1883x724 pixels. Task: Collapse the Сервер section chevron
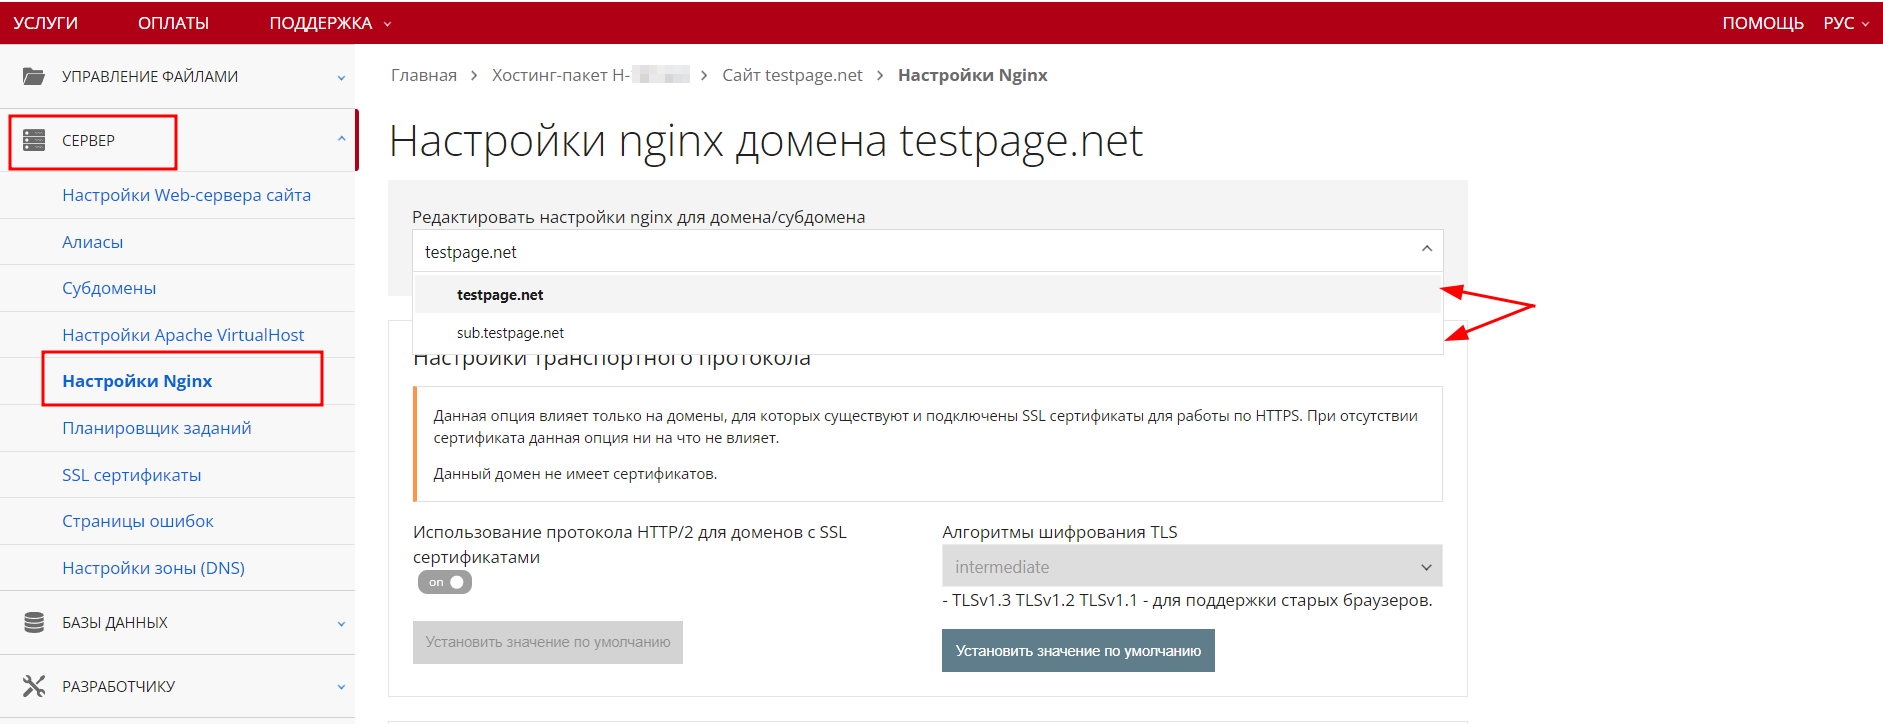click(x=341, y=139)
